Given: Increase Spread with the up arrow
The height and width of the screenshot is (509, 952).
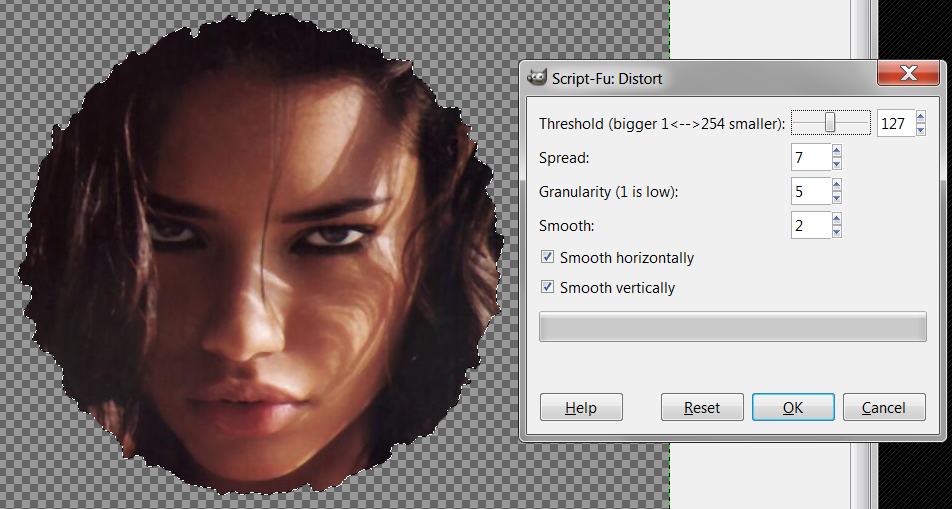Looking at the screenshot, I should click(x=837, y=151).
